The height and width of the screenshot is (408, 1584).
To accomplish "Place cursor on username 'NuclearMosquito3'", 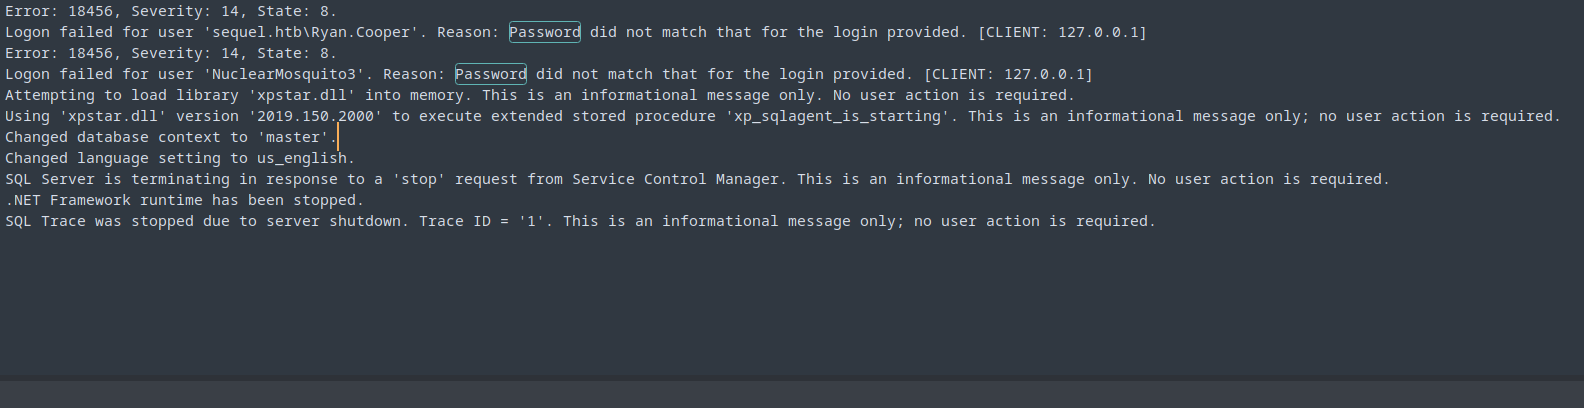I will (x=284, y=74).
